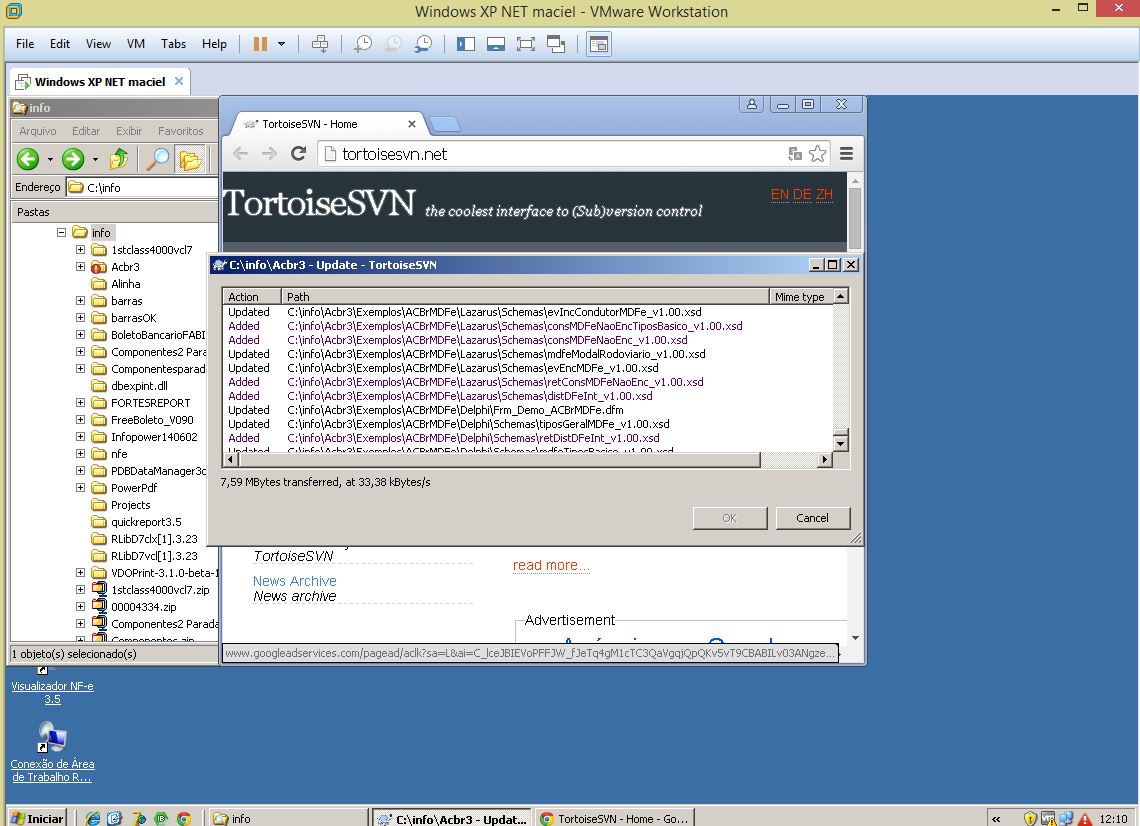Click the translate icon in the Chrome address bar
The height and width of the screenshot is (826, 1140).
click(x=795, y=153)
